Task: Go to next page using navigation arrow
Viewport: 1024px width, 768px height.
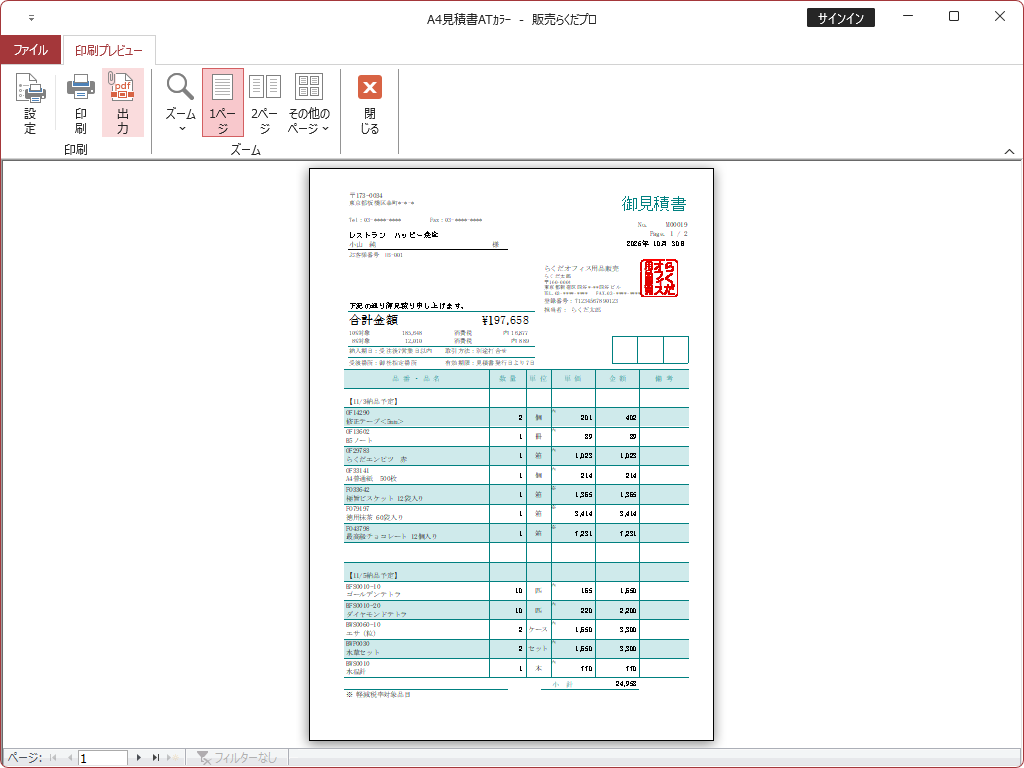Action: pyautogui.click(x=139, y=758)
